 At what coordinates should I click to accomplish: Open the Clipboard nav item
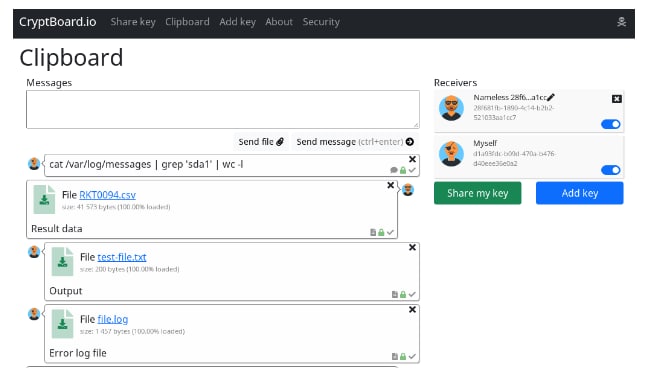click(187, 22)
